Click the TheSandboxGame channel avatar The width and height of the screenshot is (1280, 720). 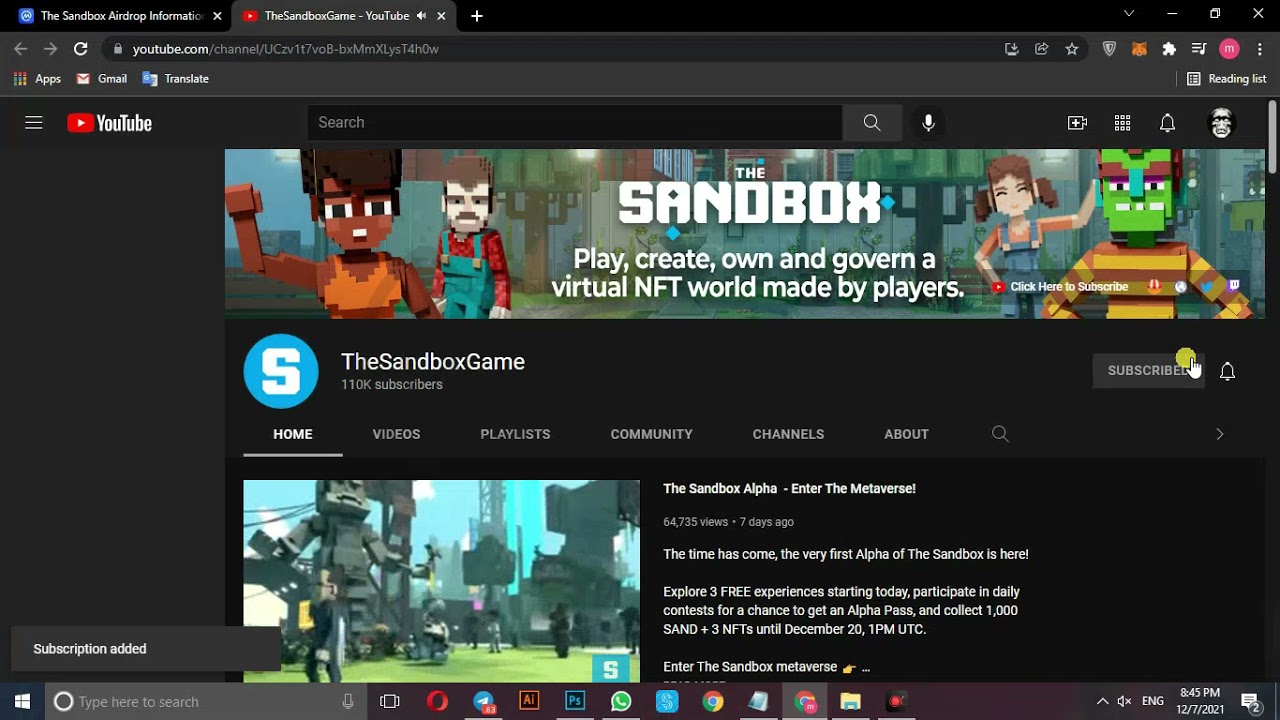click(x=281, y=371)
